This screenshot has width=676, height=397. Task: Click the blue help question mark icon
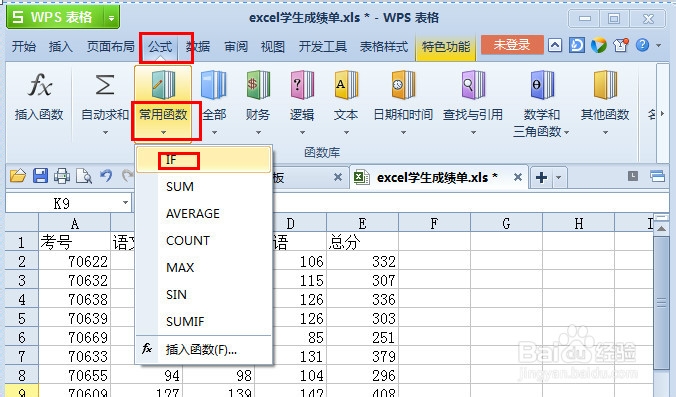click(642, 45)
